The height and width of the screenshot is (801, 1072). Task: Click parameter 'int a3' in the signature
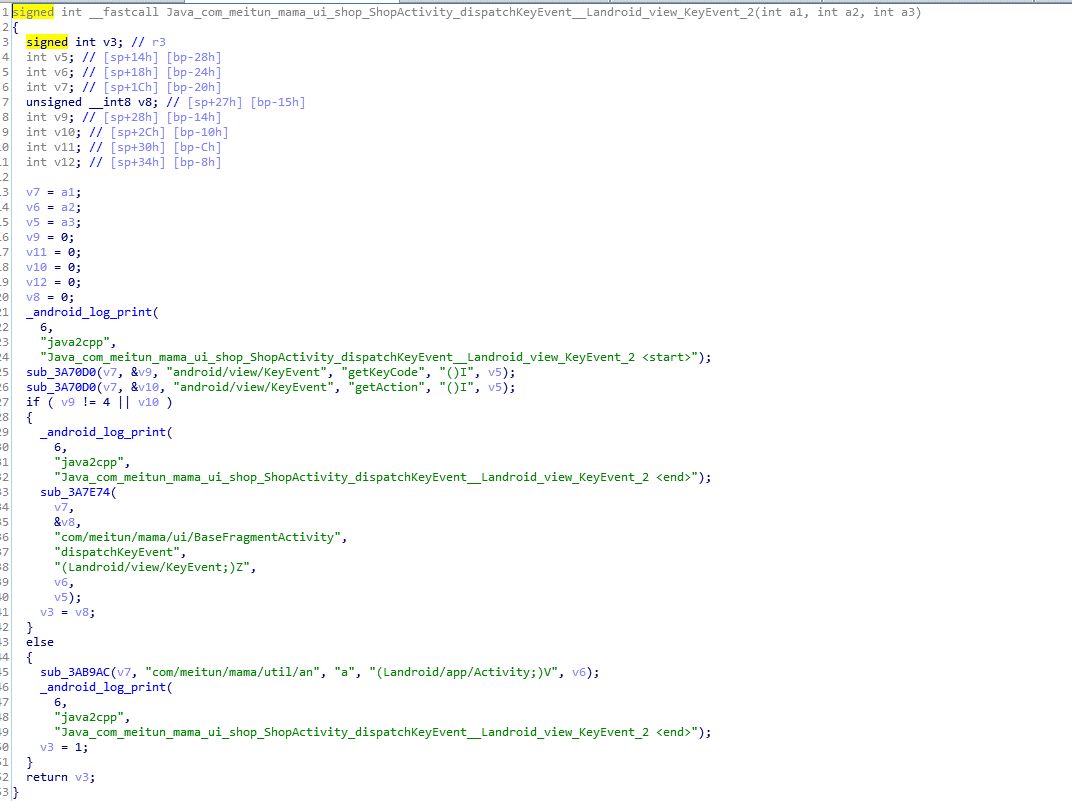[894, 12]
